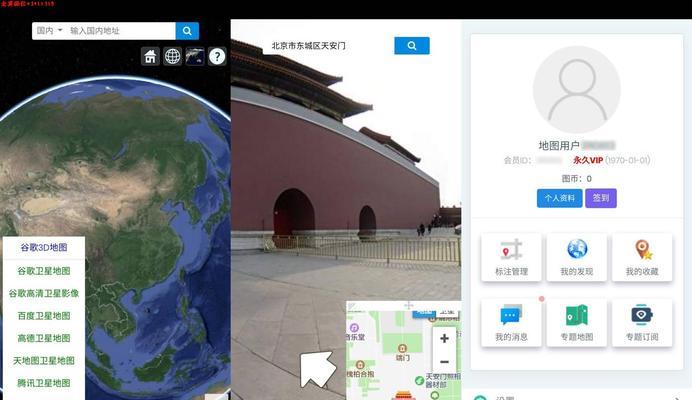692x400 pixels.
Task: Open 我的消息 messages card
Action: [x=511, y=323]
